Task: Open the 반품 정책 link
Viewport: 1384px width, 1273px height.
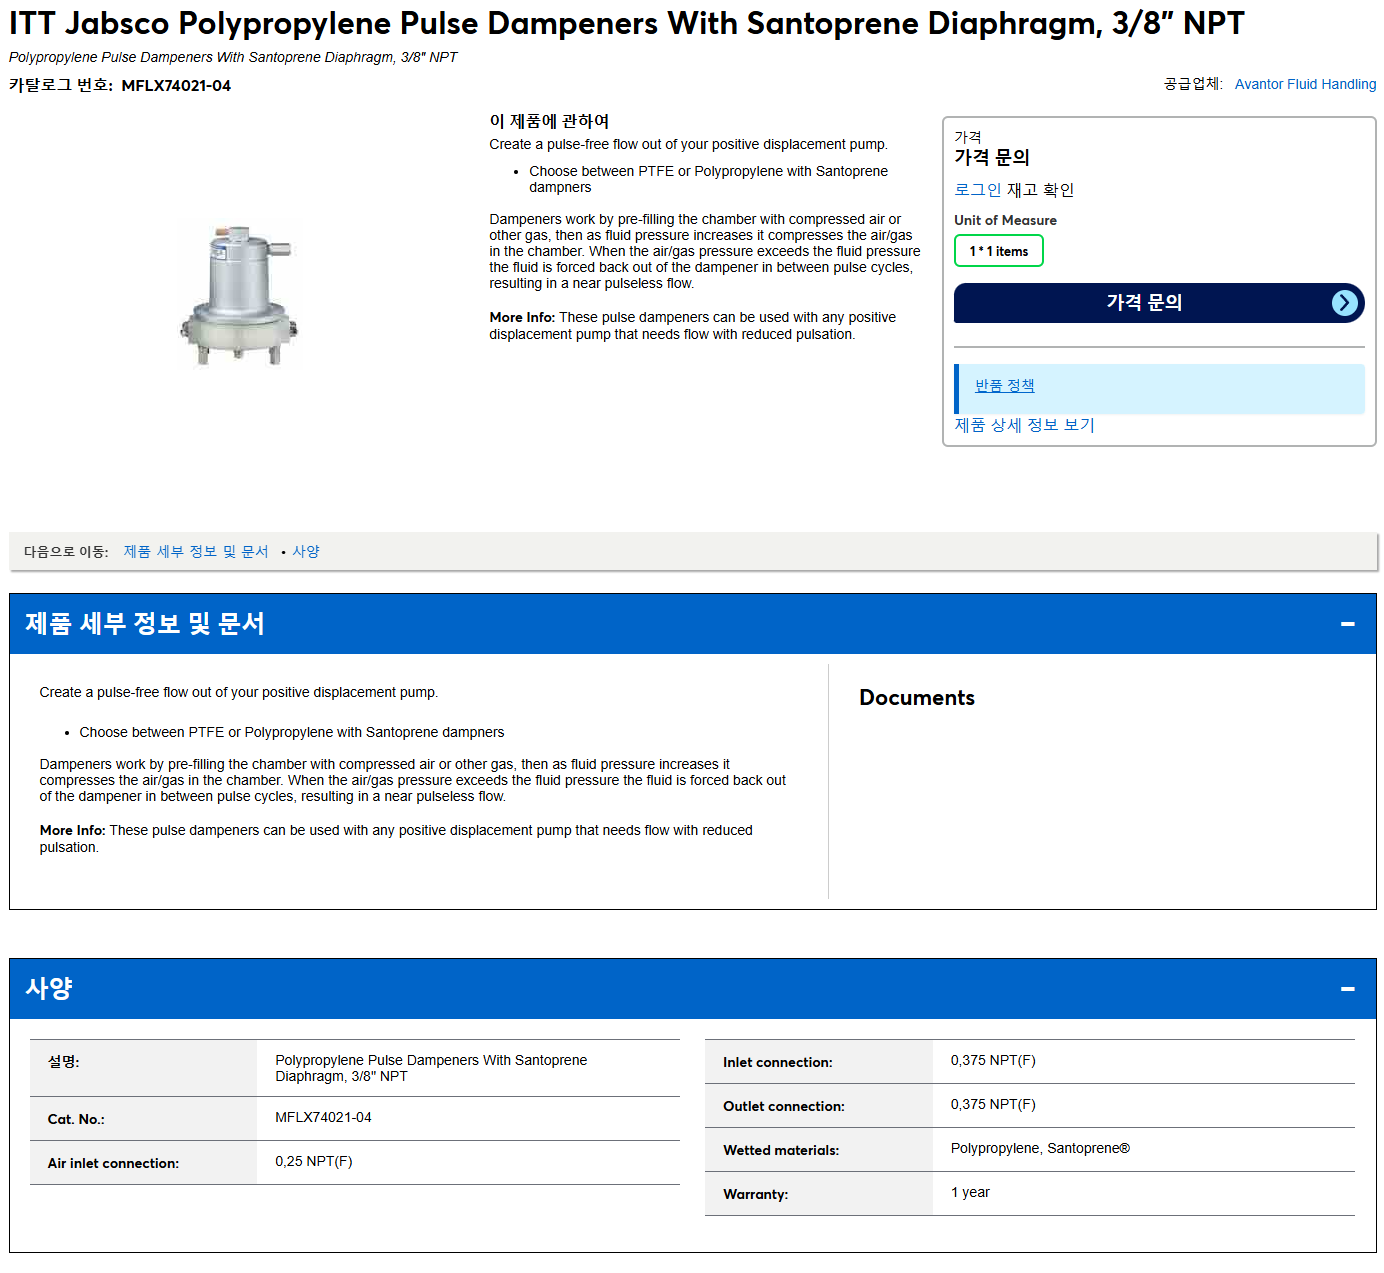Action: pos(1004,386)
